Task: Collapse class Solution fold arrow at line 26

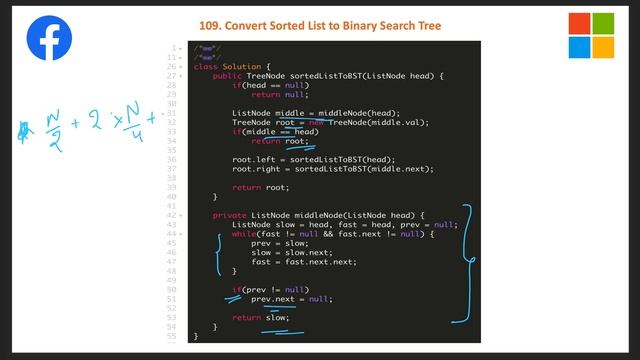Action: pyautogui.click(x=181, y=67)
